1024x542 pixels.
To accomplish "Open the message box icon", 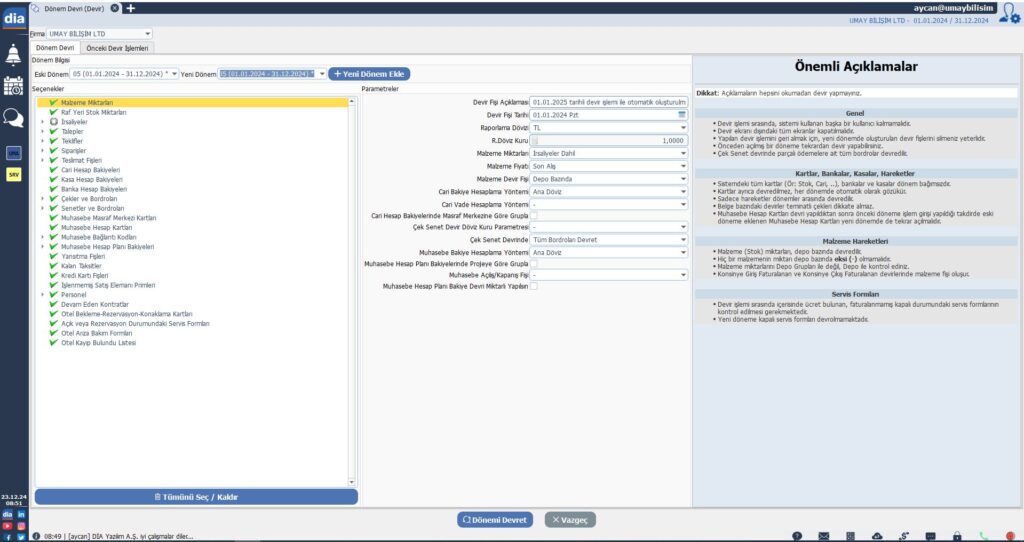I will coord(931,536).
